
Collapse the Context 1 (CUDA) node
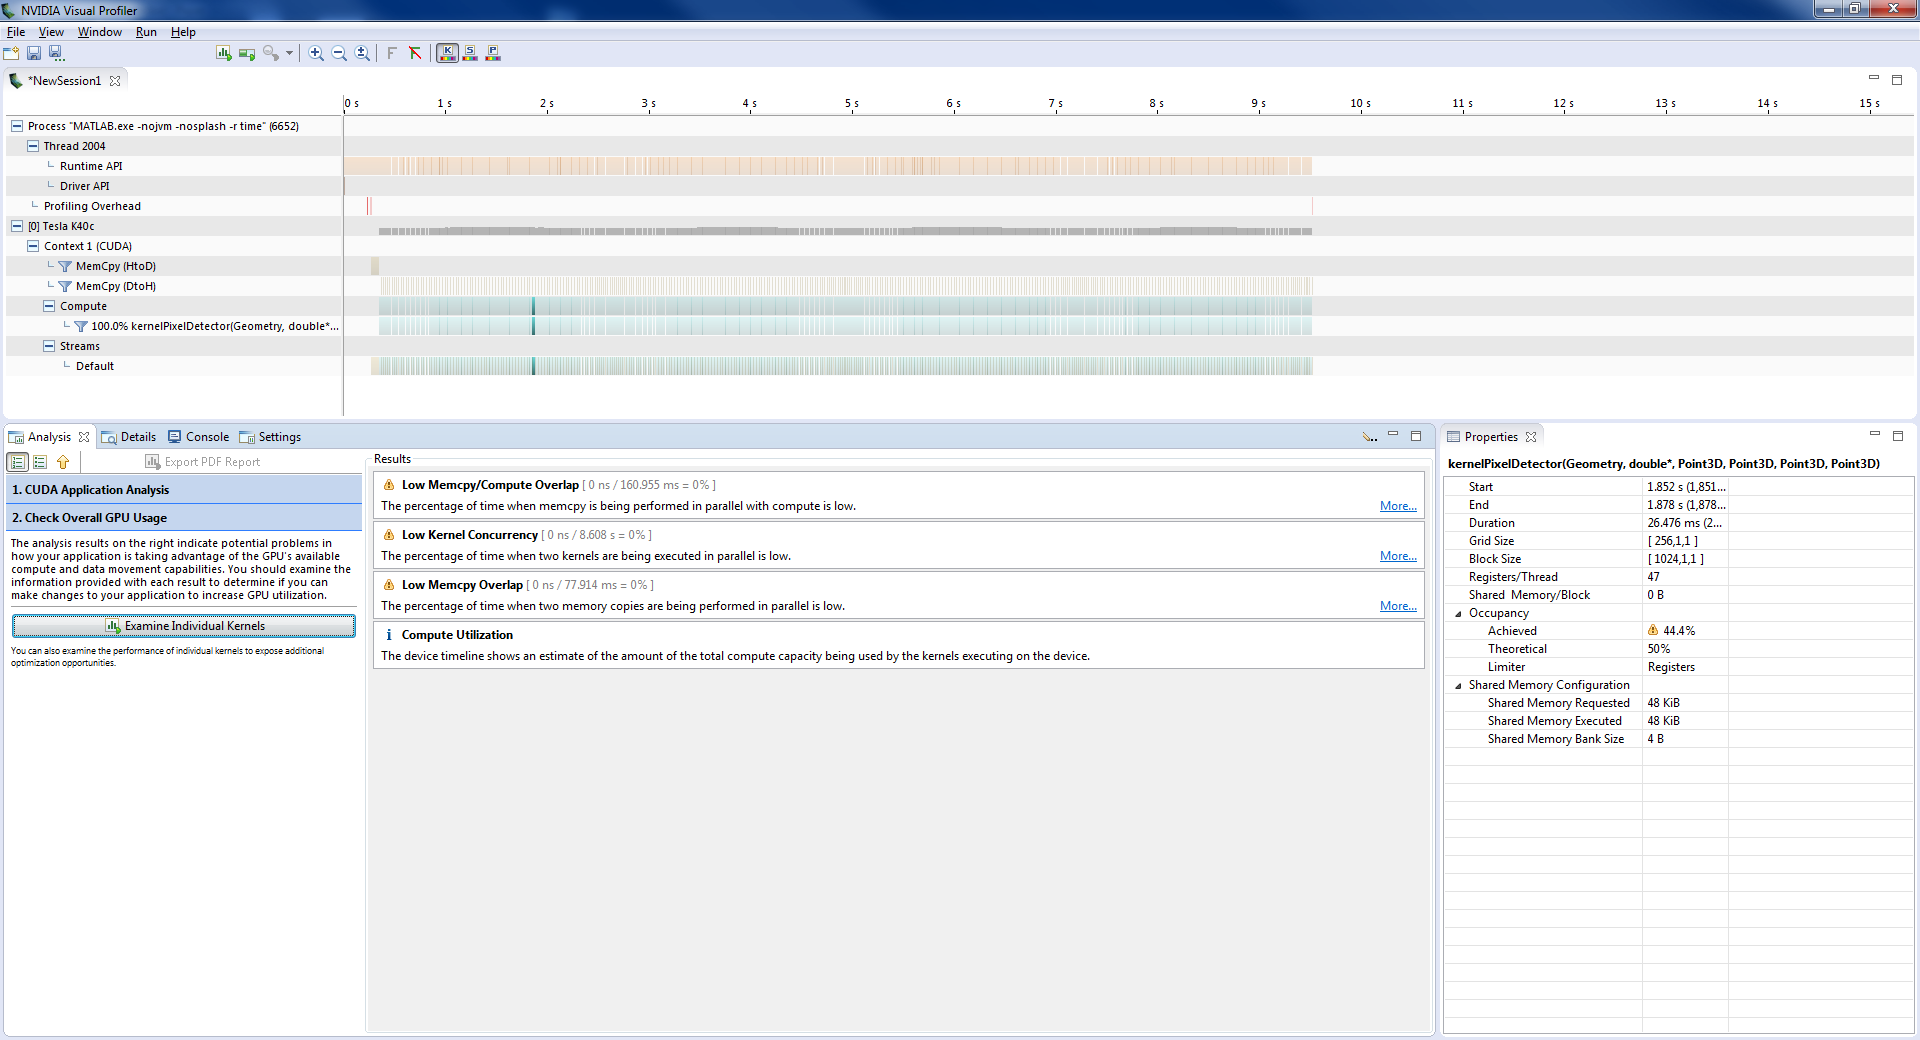(33, 246)
